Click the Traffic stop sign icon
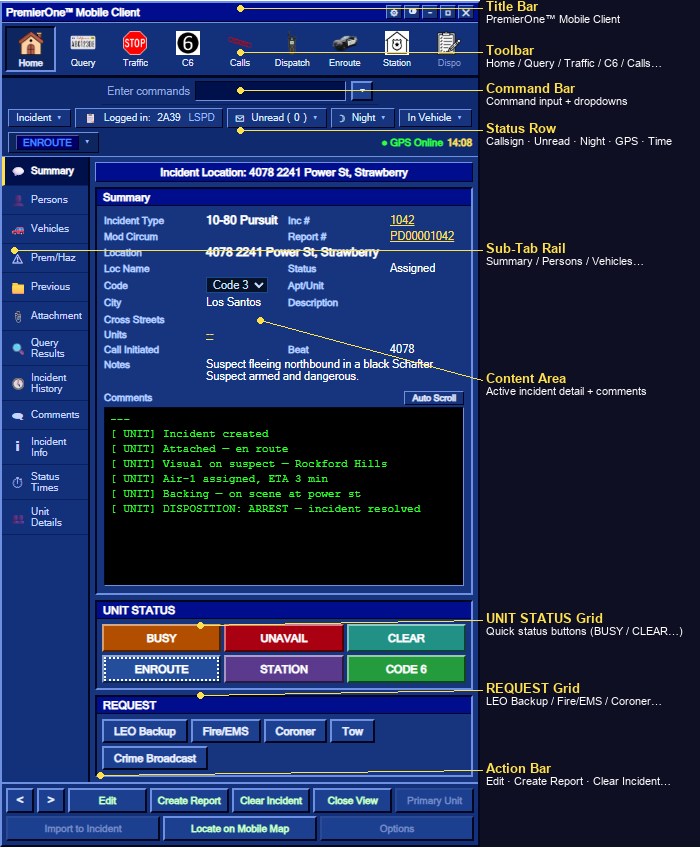This screenshot has height=847, width=700. 135,43
